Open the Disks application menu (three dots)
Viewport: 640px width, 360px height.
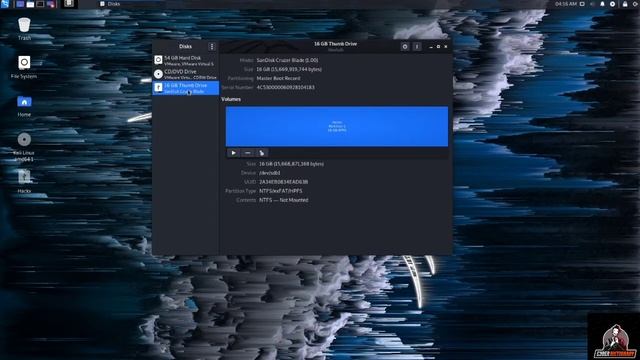pyautogui.click(x=211, y=47)
